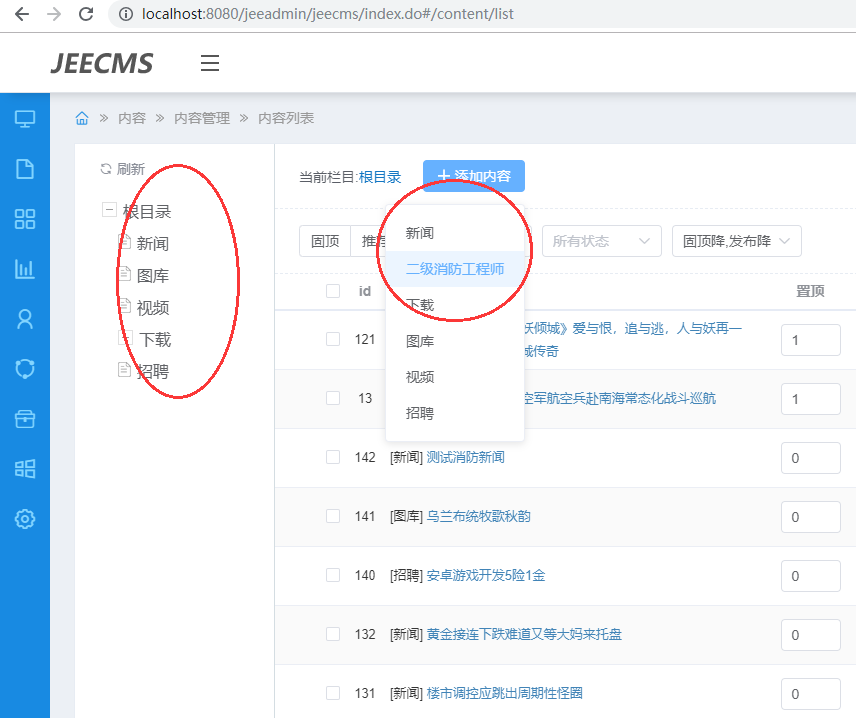856x718 pixels.
Task: Reload the page with refresh icon
Action: [x=86, y=14]
